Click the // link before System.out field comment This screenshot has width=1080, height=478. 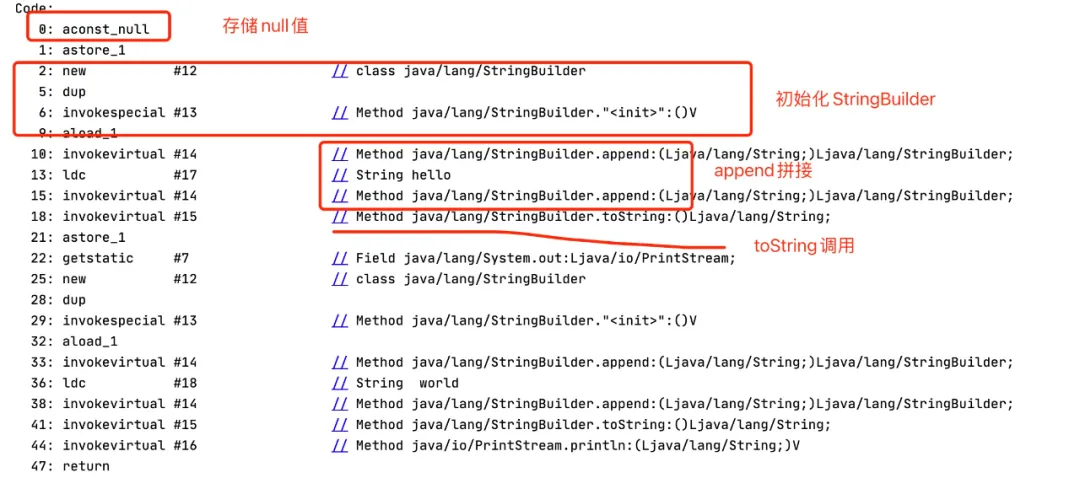[x=338, y=258]
